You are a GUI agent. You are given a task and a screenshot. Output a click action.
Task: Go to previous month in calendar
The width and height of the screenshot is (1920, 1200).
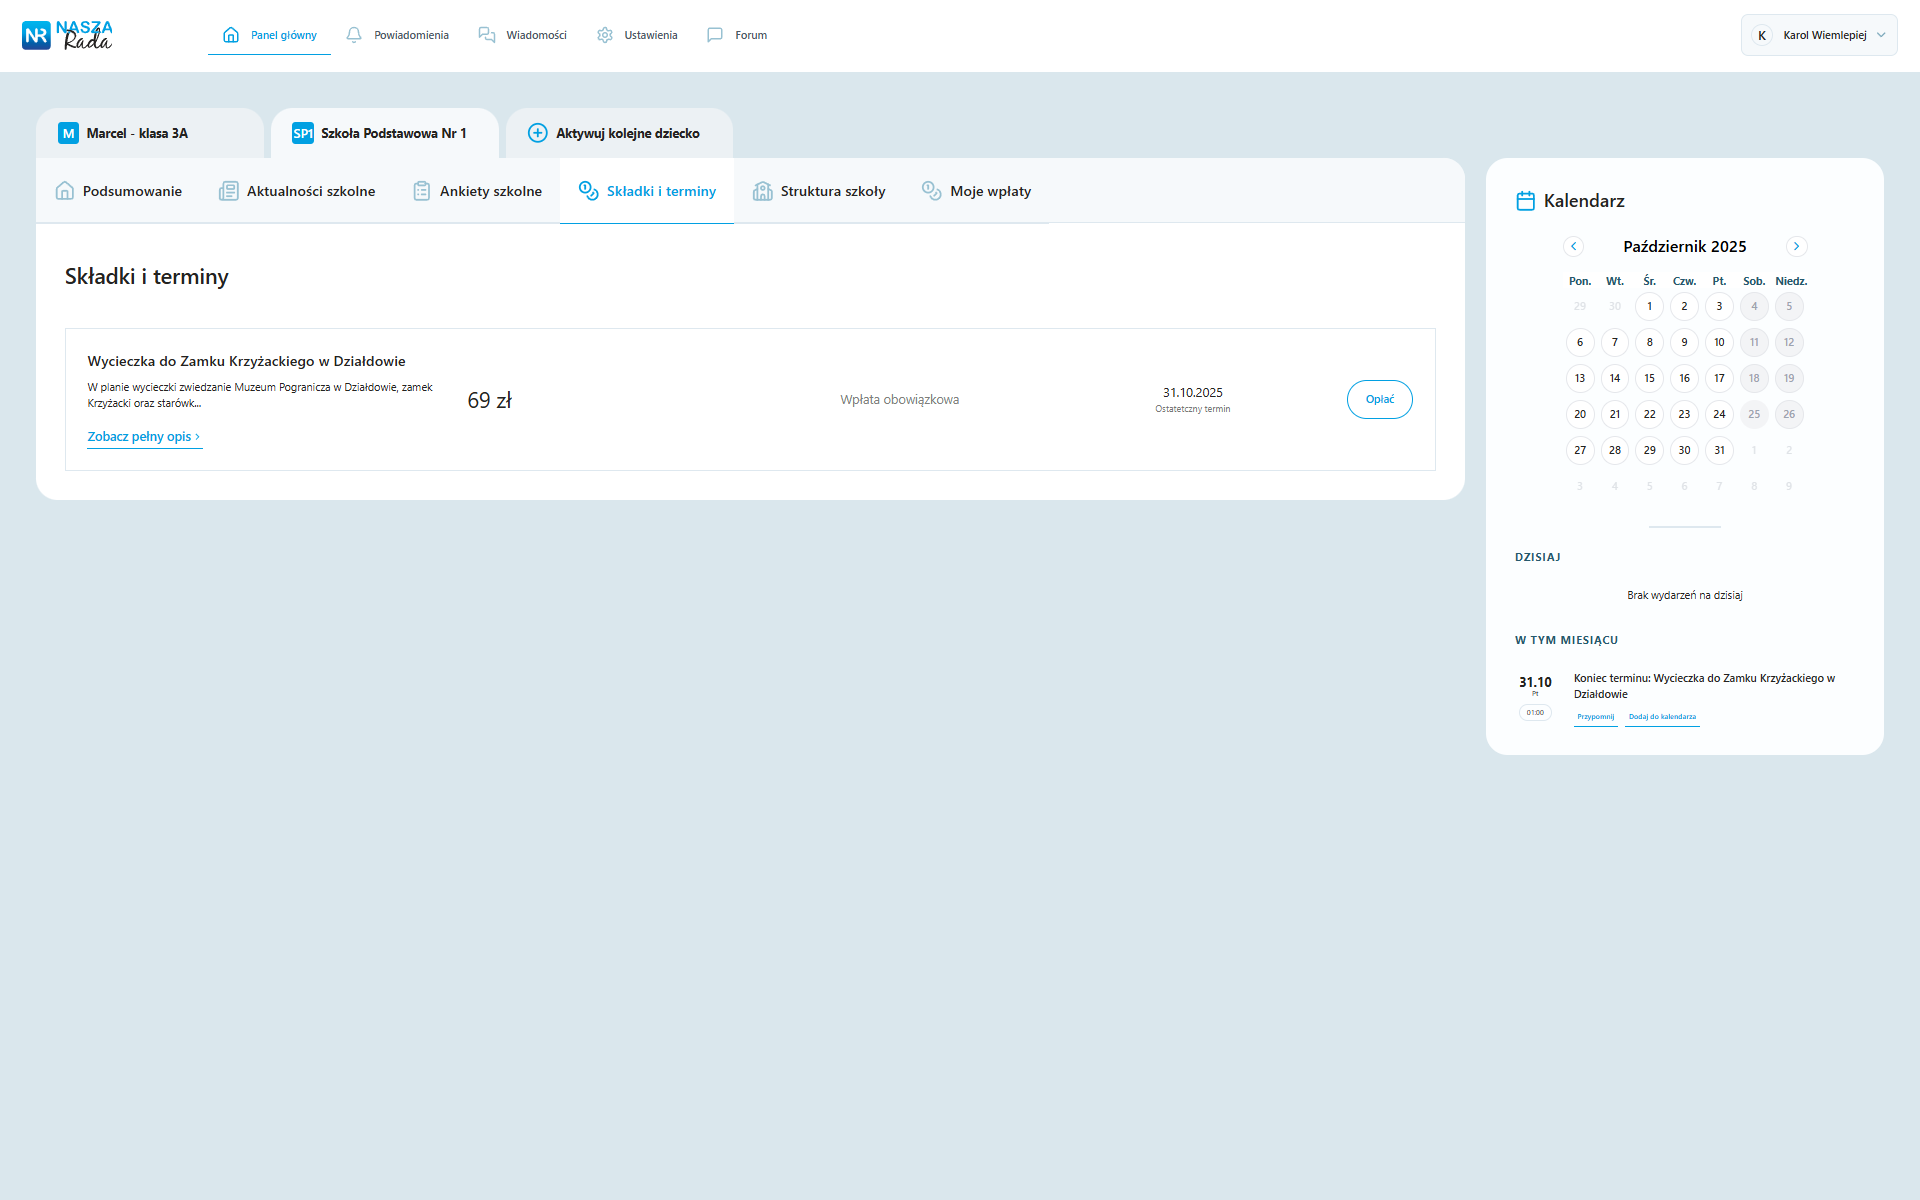pos(1573,246)
